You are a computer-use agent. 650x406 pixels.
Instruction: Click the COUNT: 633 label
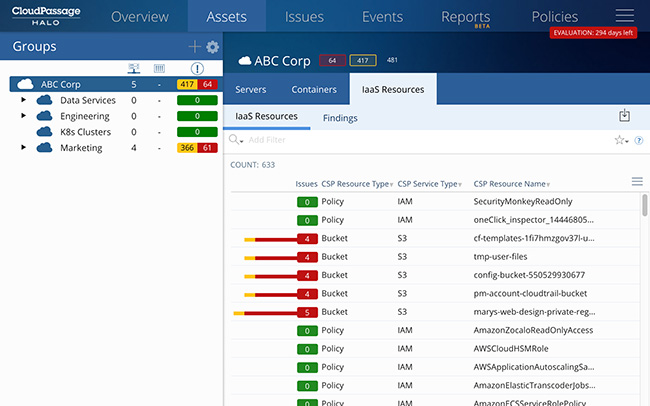click(252, 165)
